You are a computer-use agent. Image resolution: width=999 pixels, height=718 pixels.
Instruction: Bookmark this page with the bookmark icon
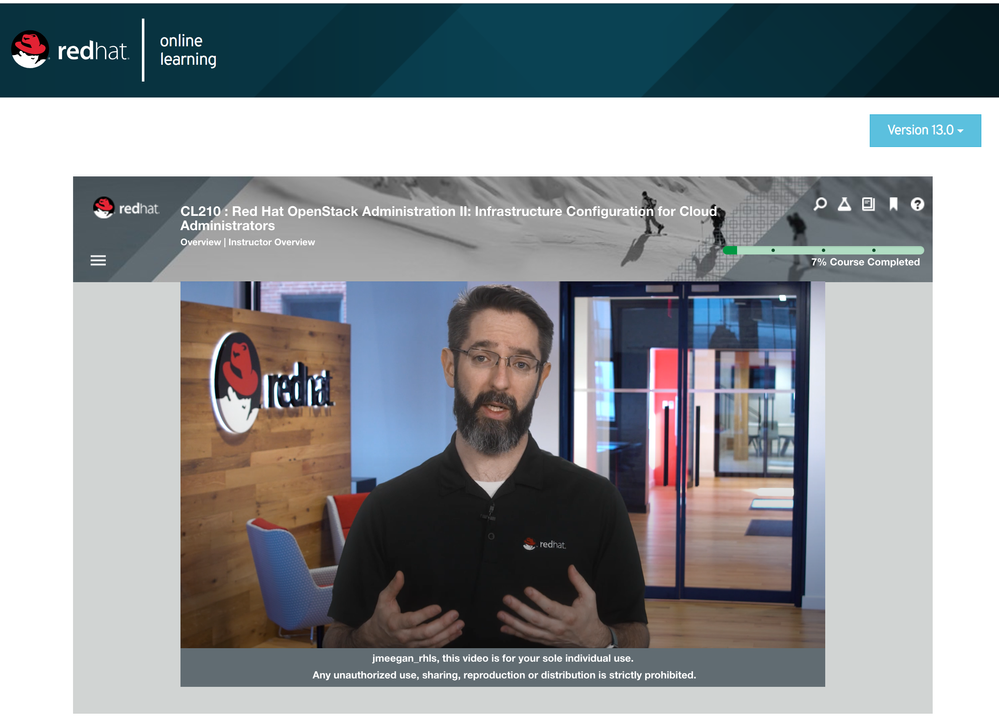893,204
